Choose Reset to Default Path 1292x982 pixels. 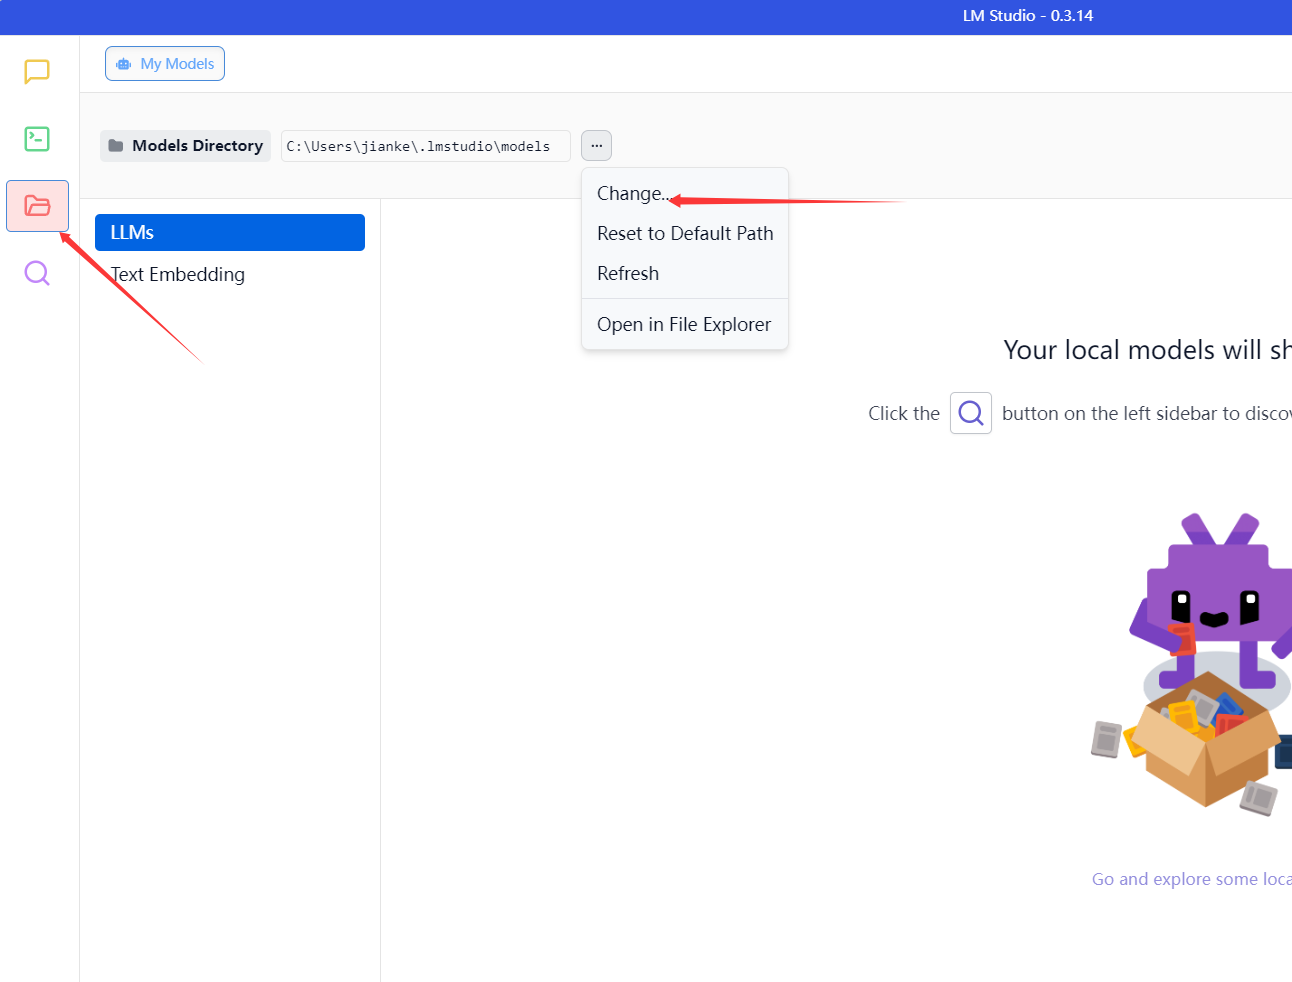[685, 233]
